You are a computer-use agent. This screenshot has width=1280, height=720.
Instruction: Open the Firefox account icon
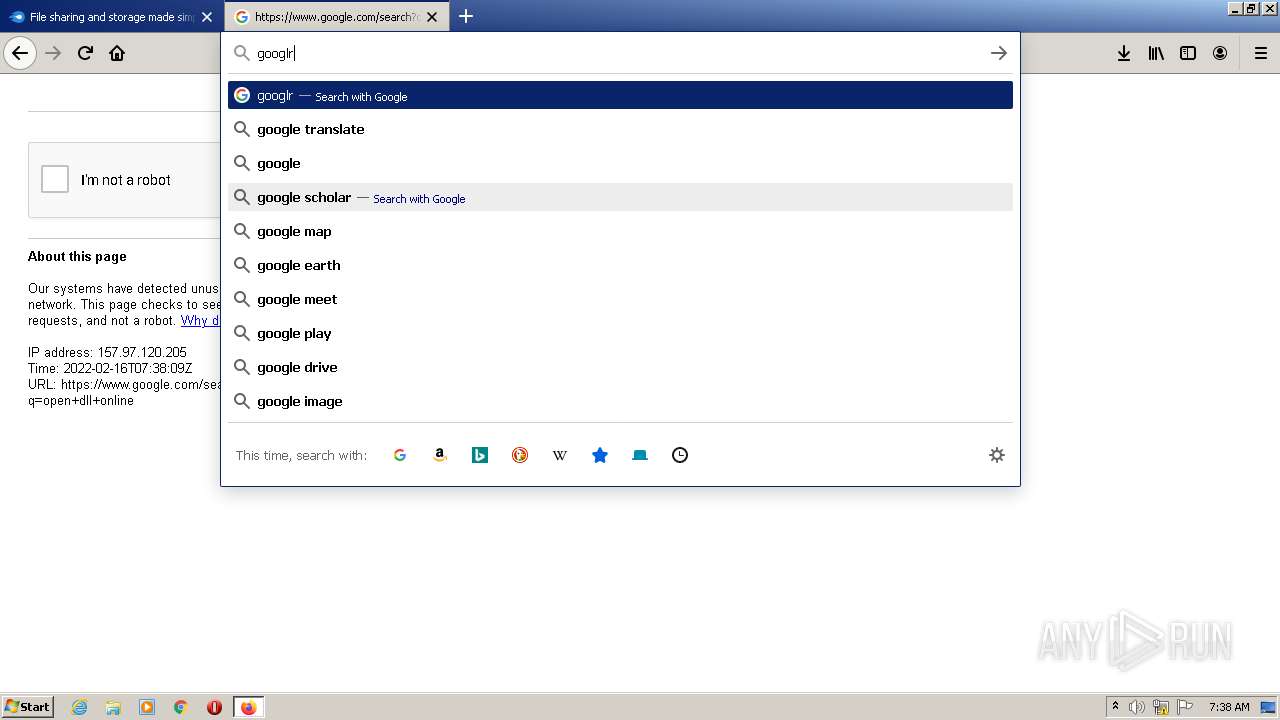1220,53
